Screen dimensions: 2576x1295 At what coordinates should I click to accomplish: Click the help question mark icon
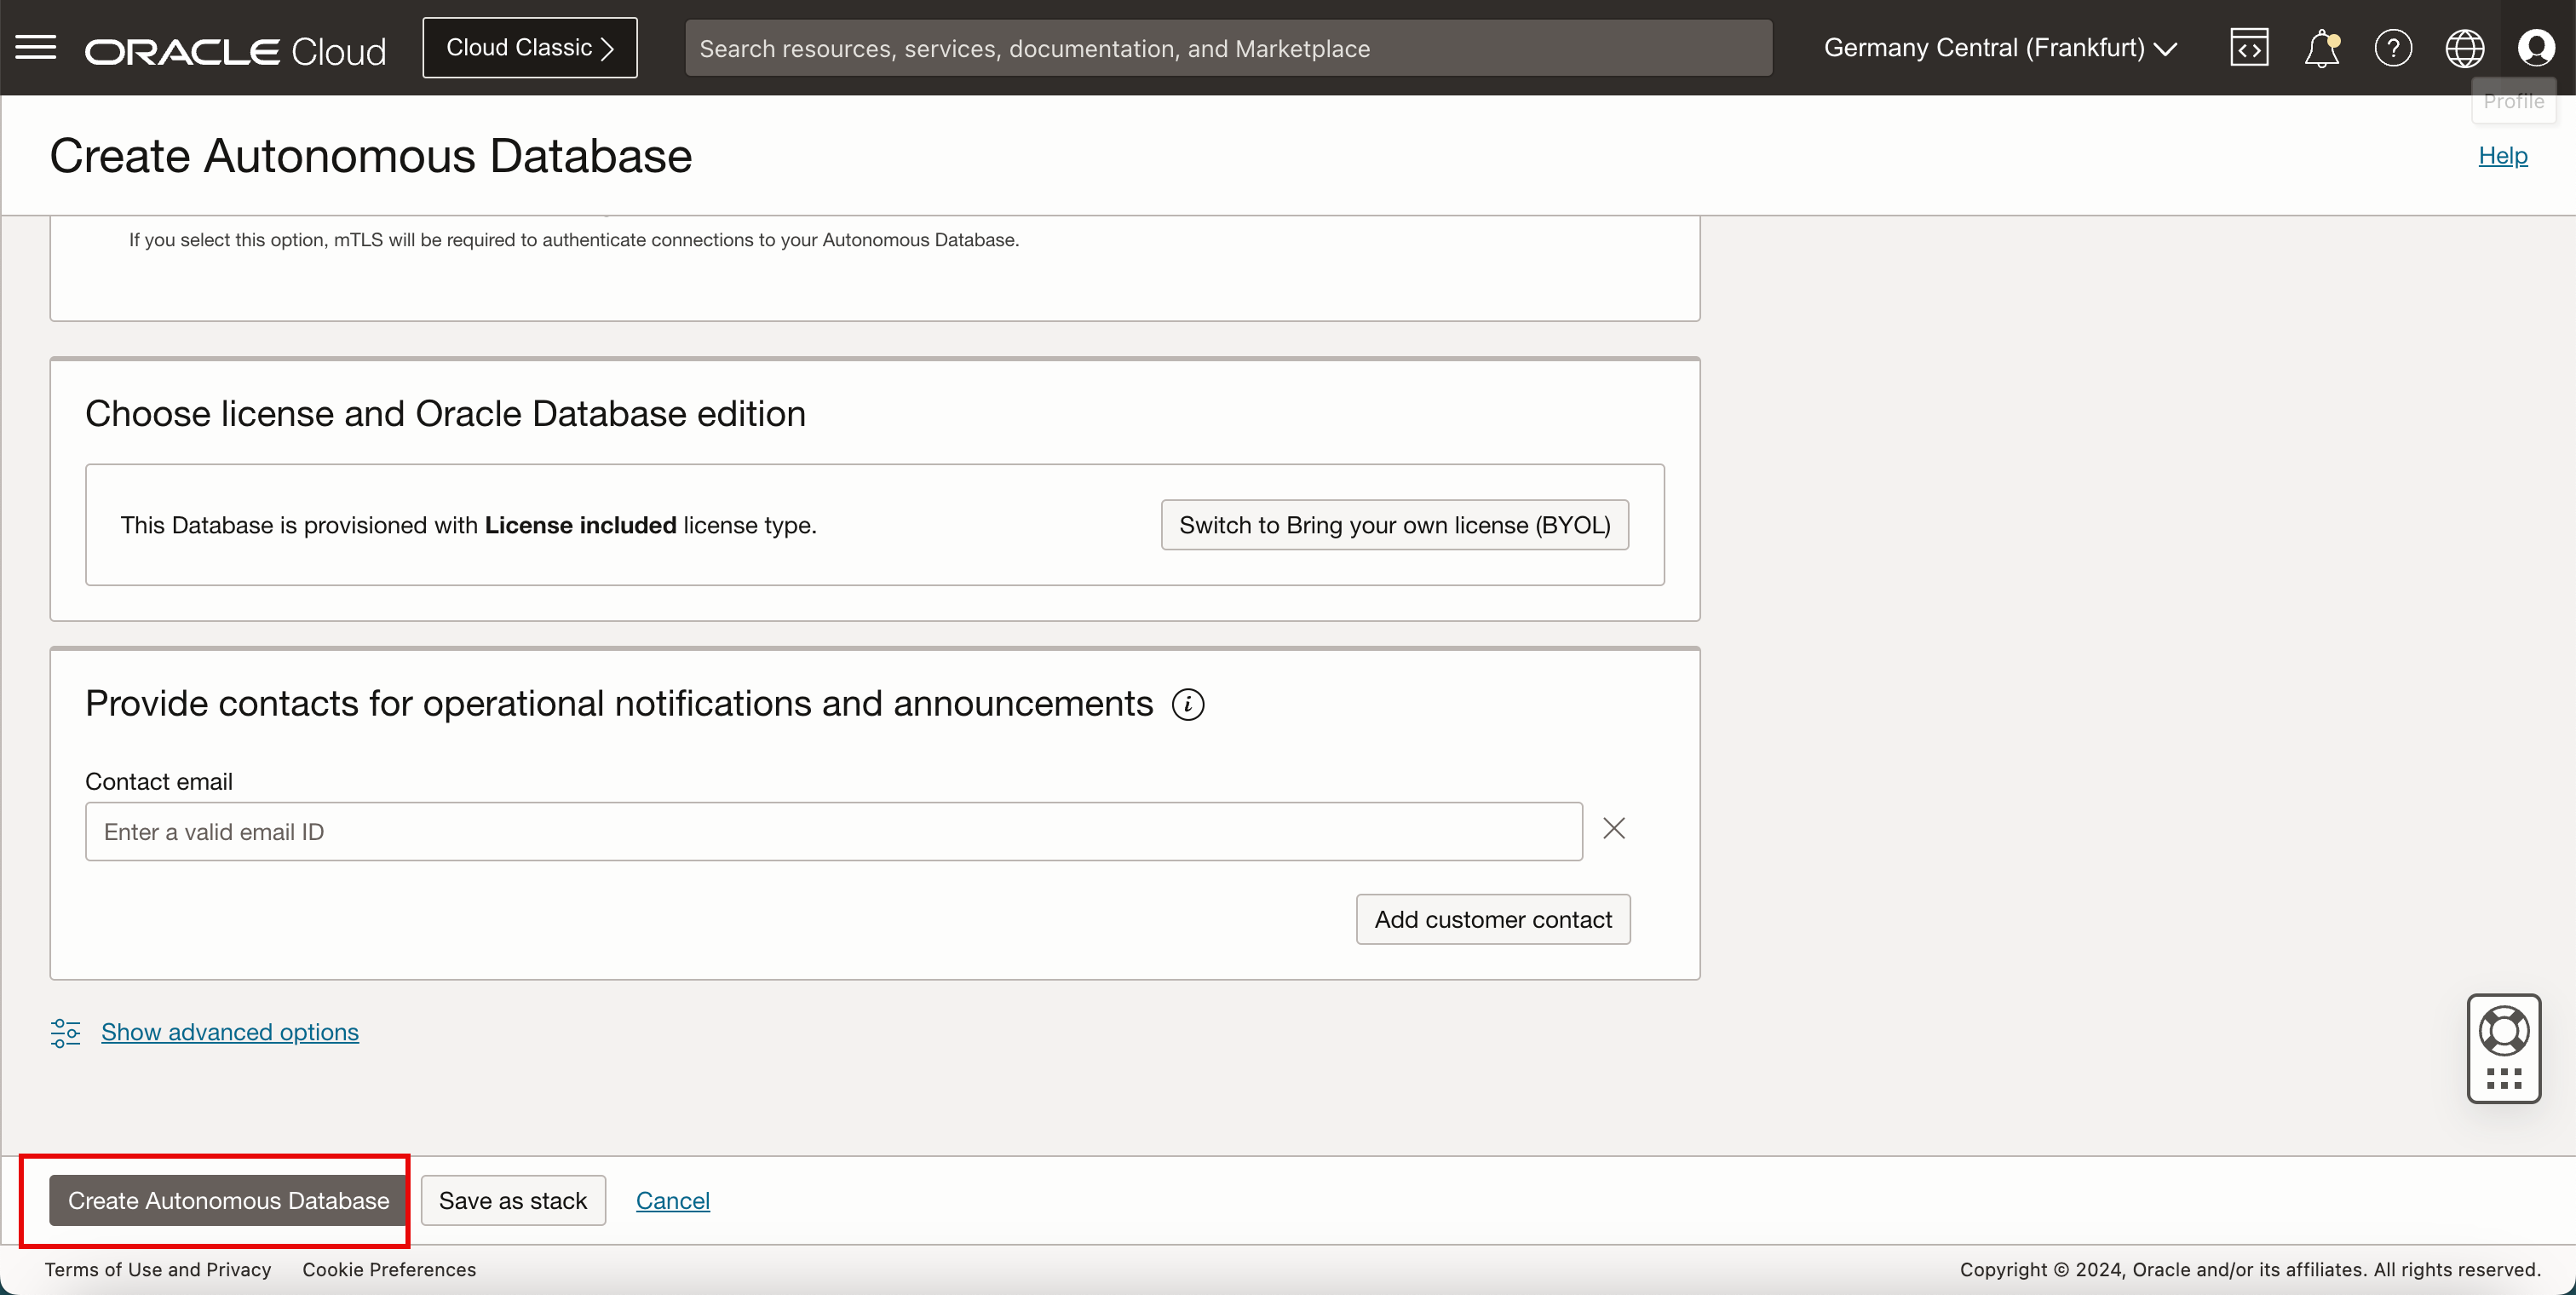pos(2393,48)
